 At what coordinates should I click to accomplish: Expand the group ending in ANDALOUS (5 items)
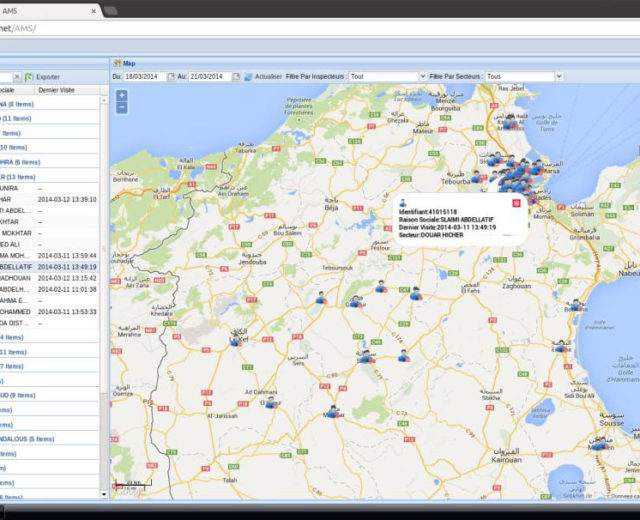pos(27,439)
